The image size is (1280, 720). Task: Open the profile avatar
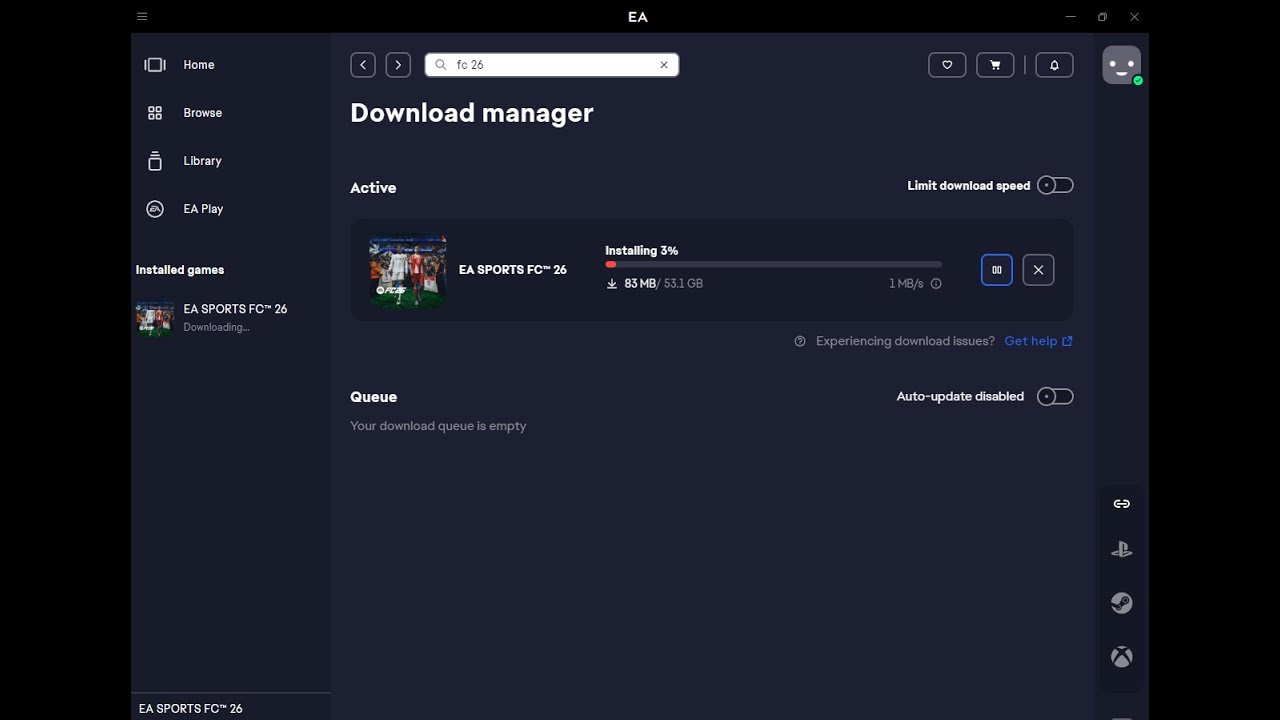click(1121, 65)
